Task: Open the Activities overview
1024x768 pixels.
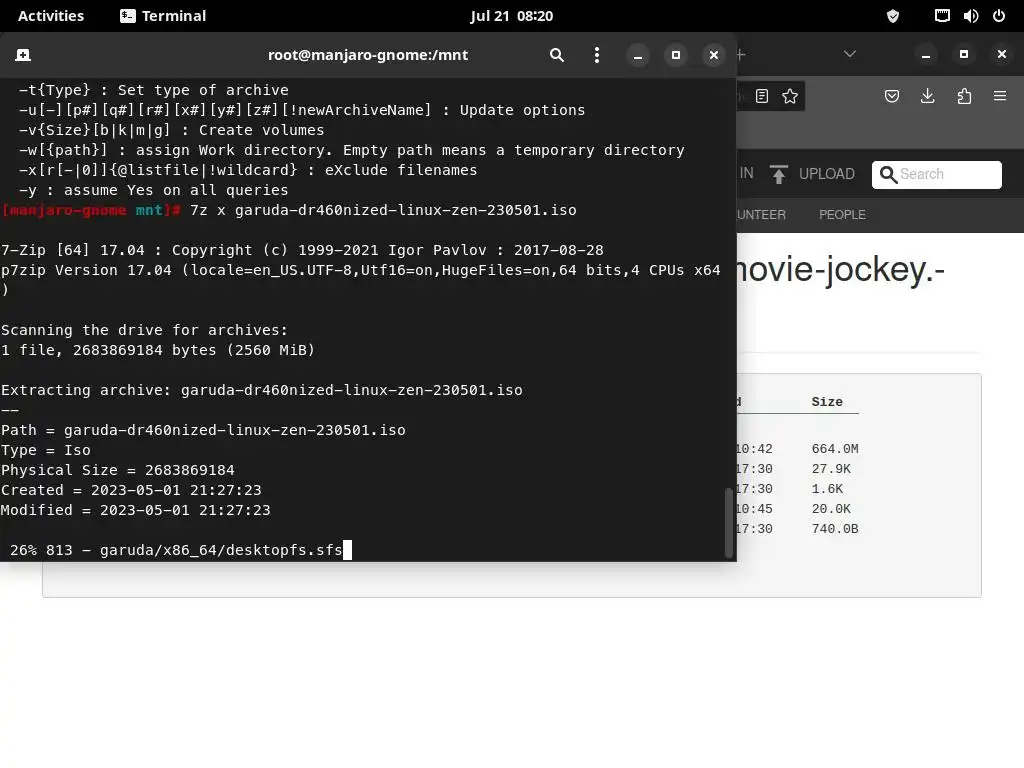Action: tap(51, 16)
